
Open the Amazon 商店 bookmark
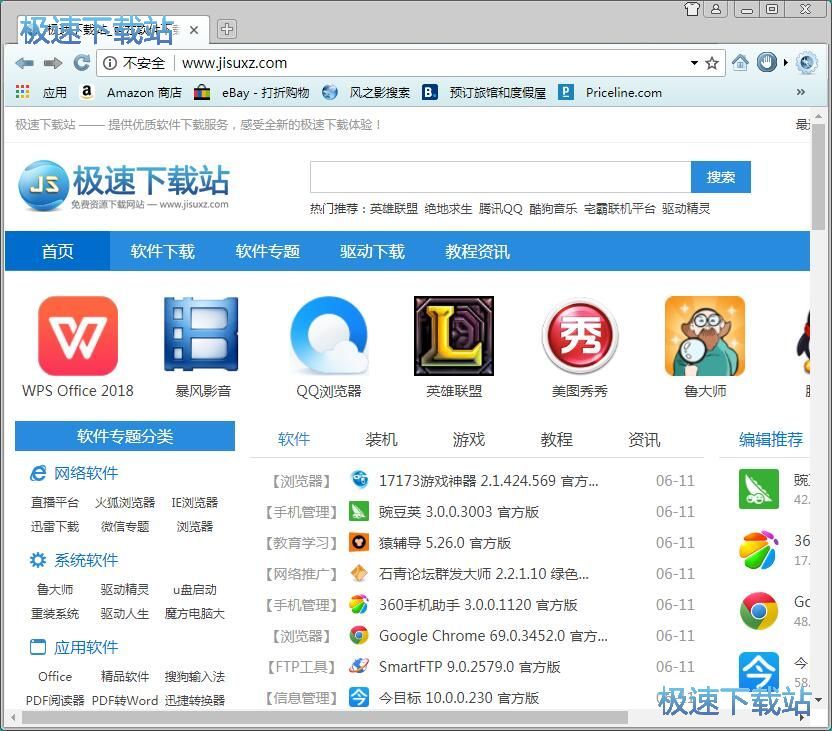[130, 92]
